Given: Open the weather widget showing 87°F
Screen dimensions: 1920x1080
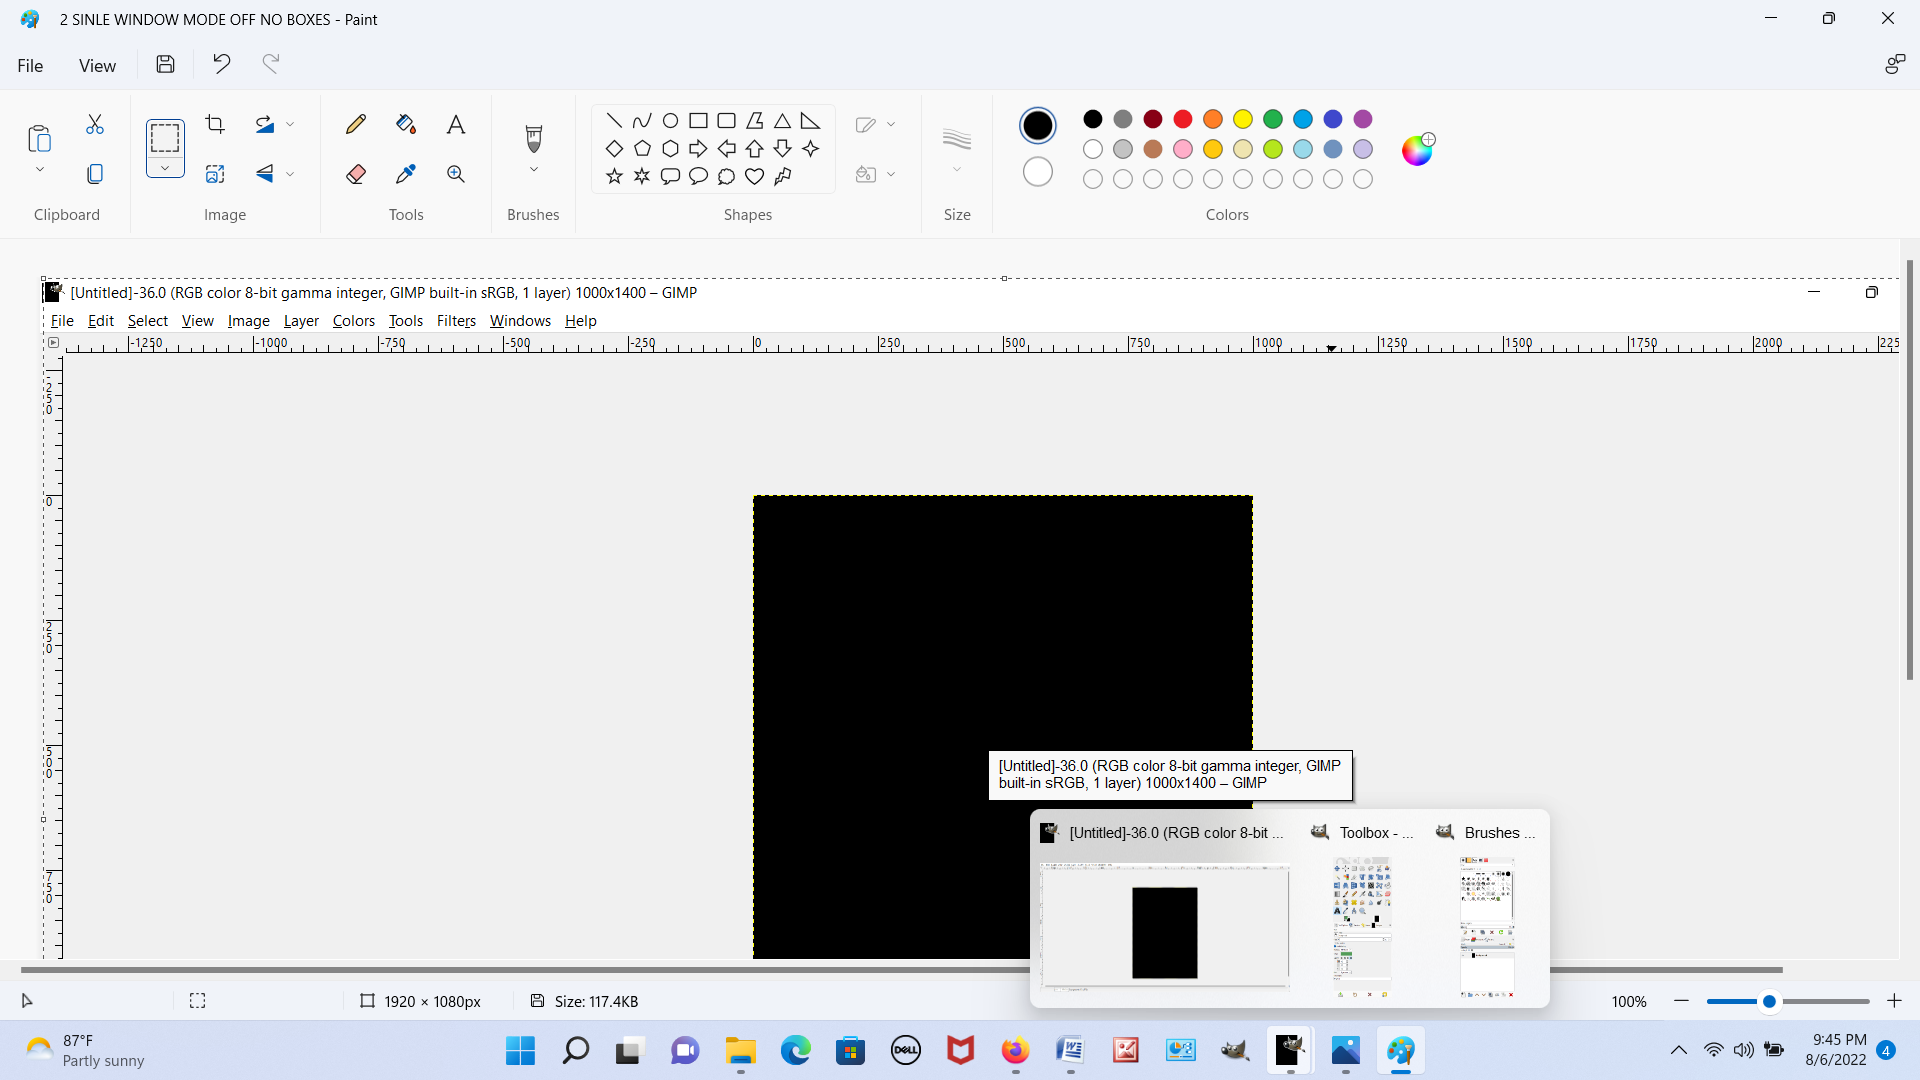Looking at the screenshot, I should point(85,1050).
